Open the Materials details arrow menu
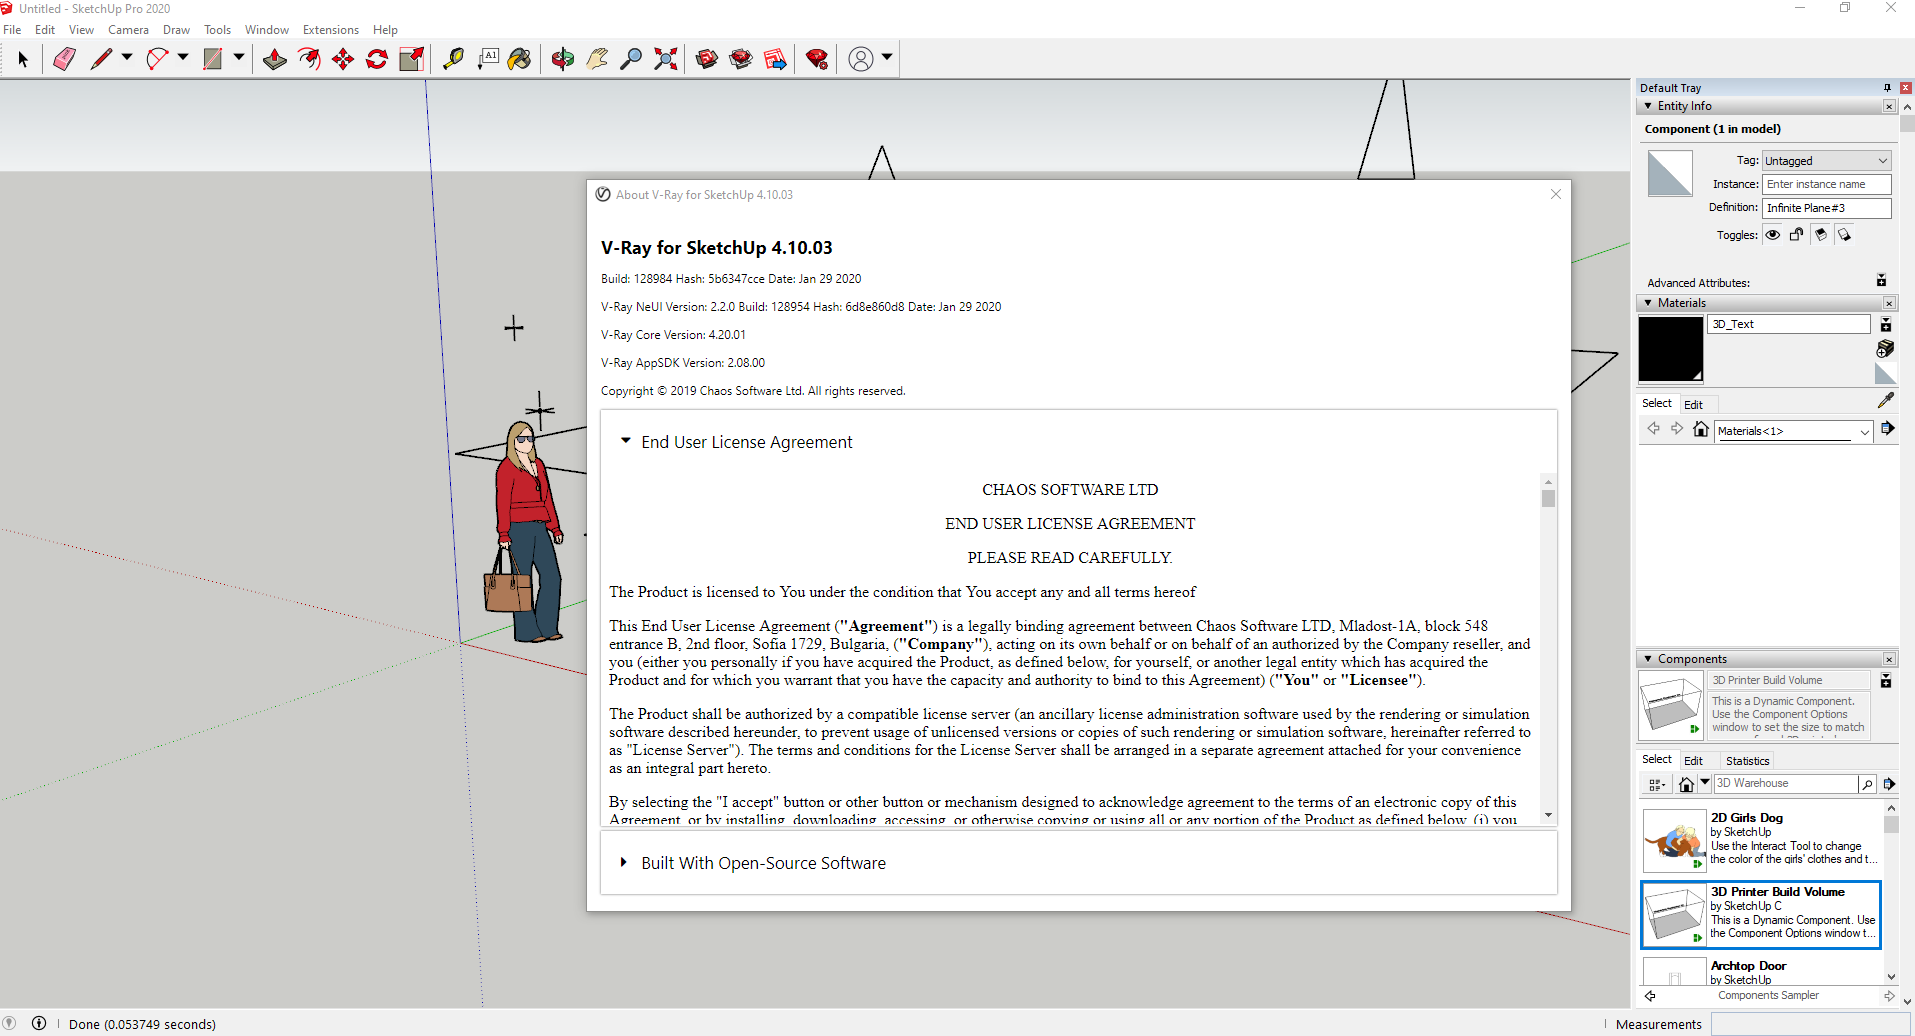 [1887, 429]
